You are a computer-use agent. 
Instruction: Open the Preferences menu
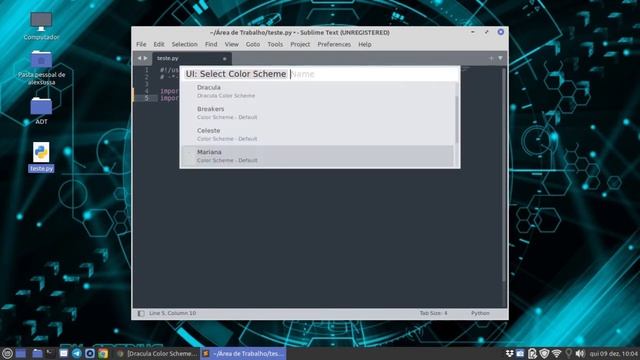coord(334,44)
